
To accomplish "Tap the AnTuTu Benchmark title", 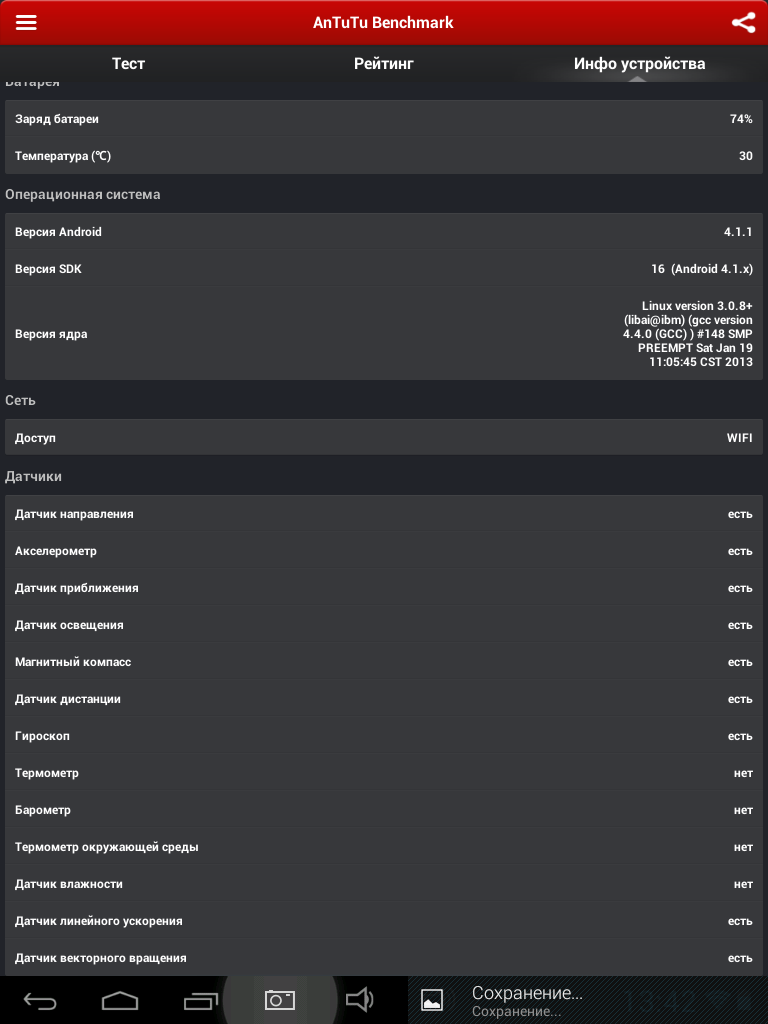I will pyautogui.click(x=383, y=23).
